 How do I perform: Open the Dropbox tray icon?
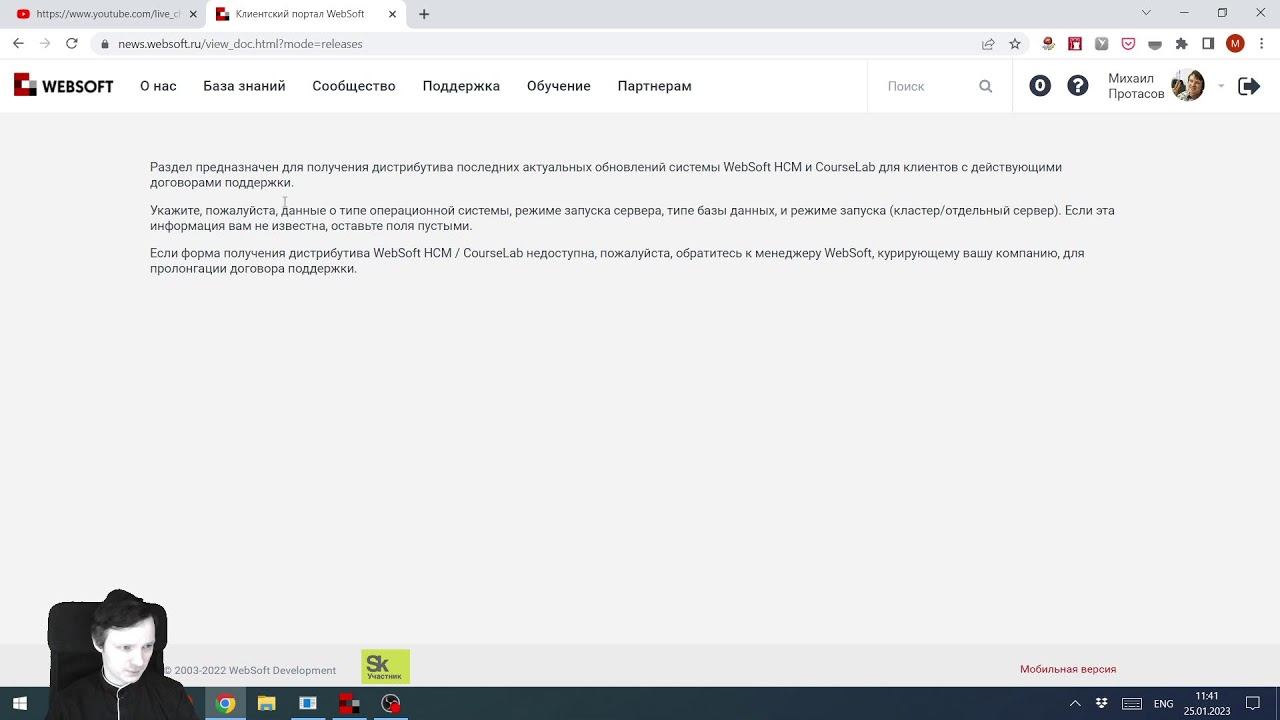click(x=1102, y=704)
